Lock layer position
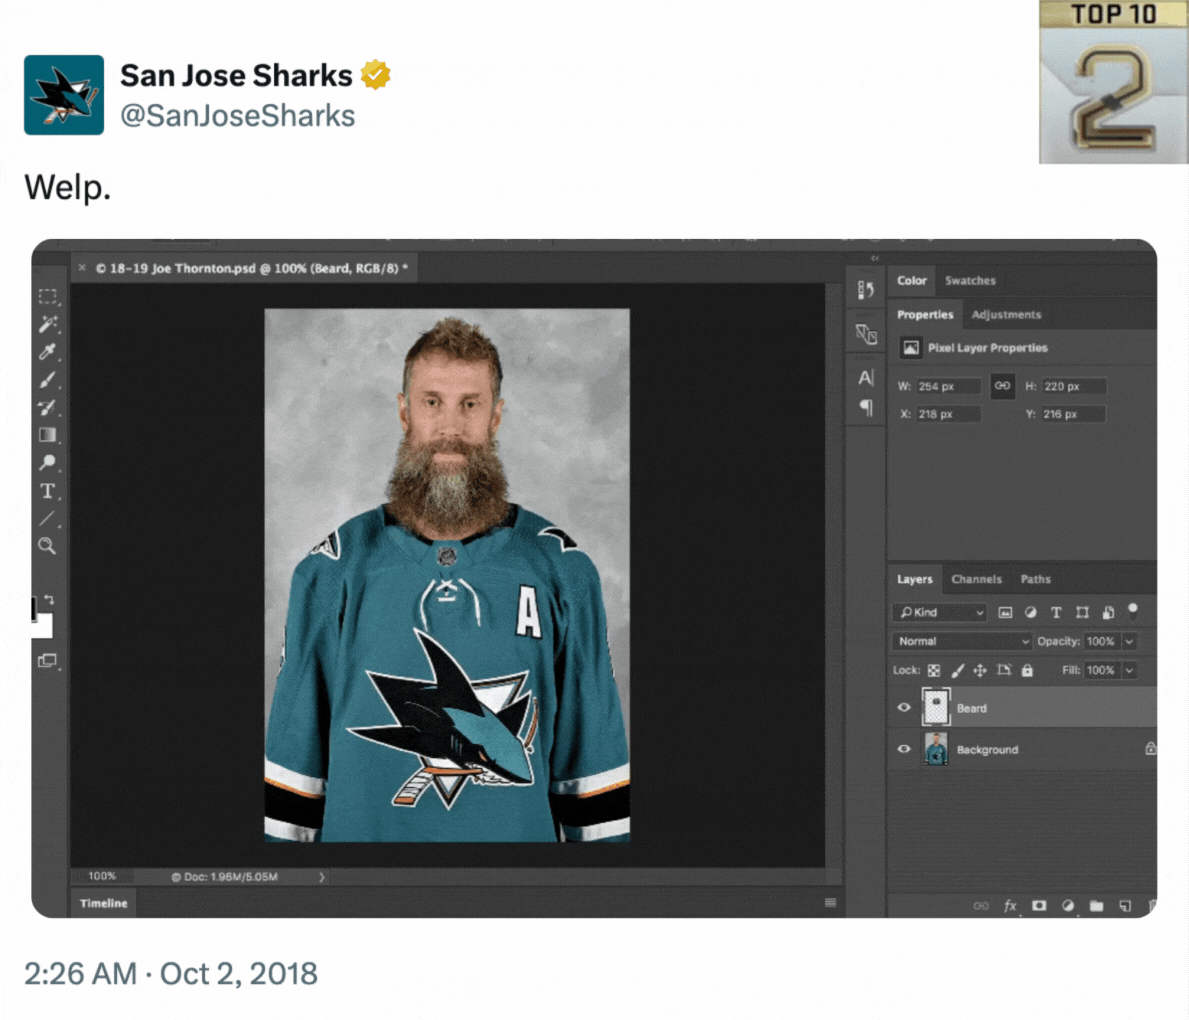This screenshot has height=1020, width=1189. click(x=980, y=670)
